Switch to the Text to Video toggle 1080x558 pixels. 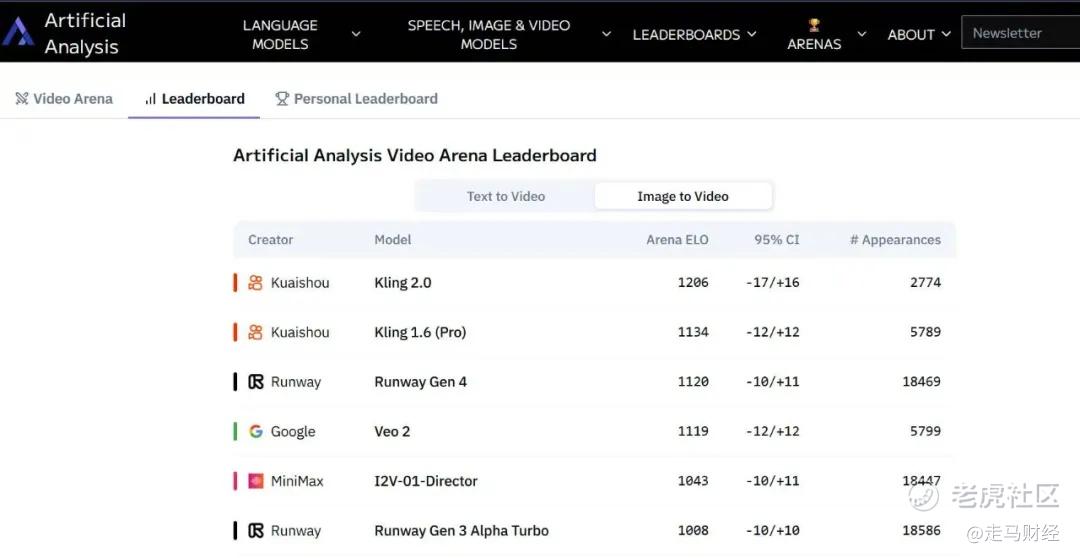tap(506, 196)
